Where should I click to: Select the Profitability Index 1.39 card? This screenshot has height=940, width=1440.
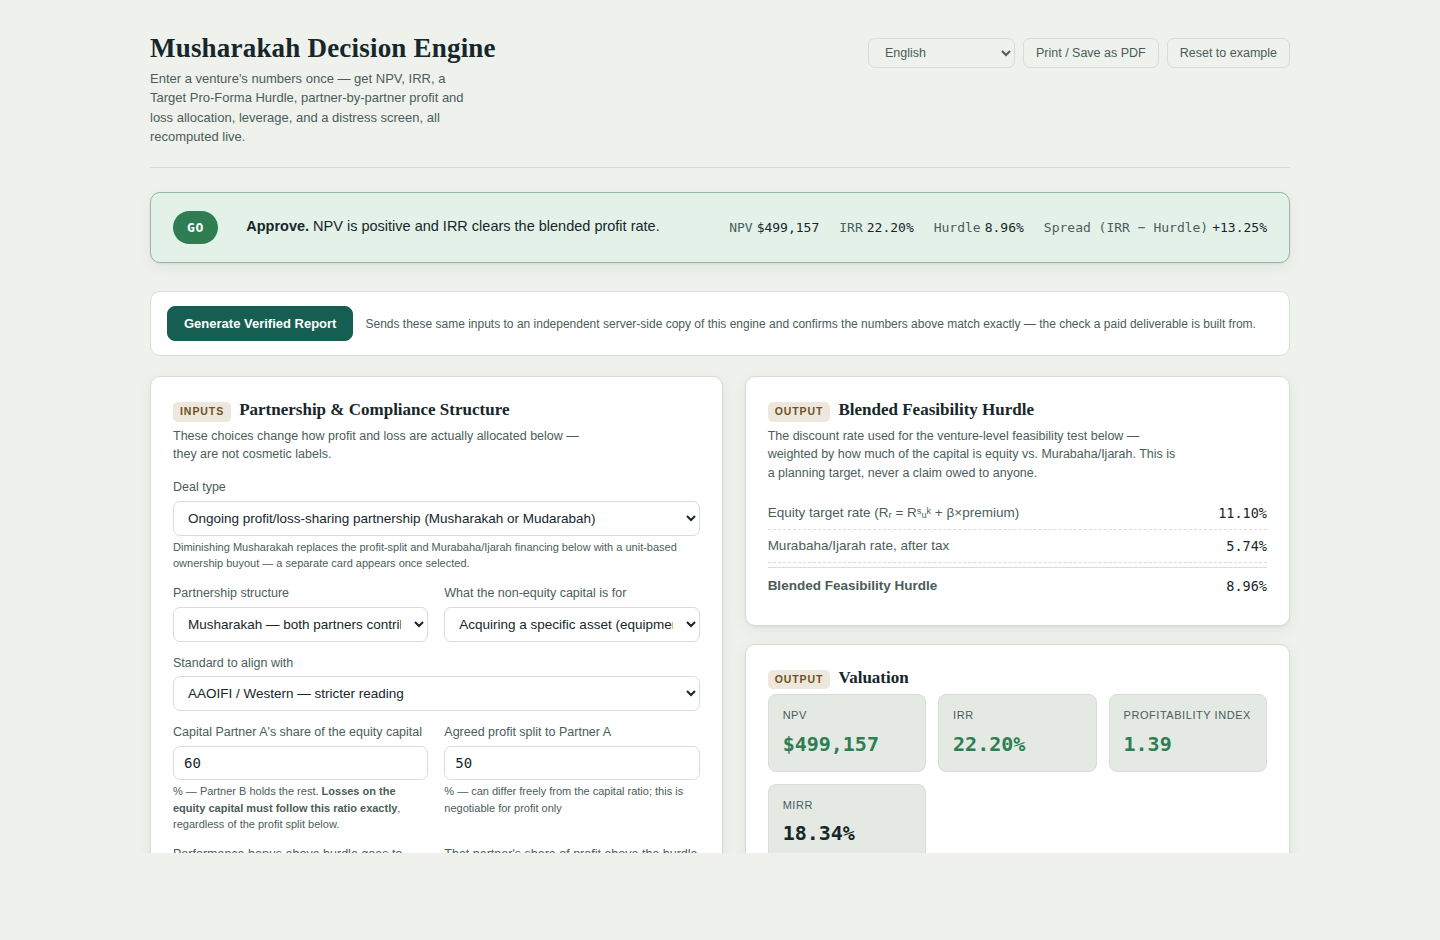pyautogui.click(x=1188, y=733)
